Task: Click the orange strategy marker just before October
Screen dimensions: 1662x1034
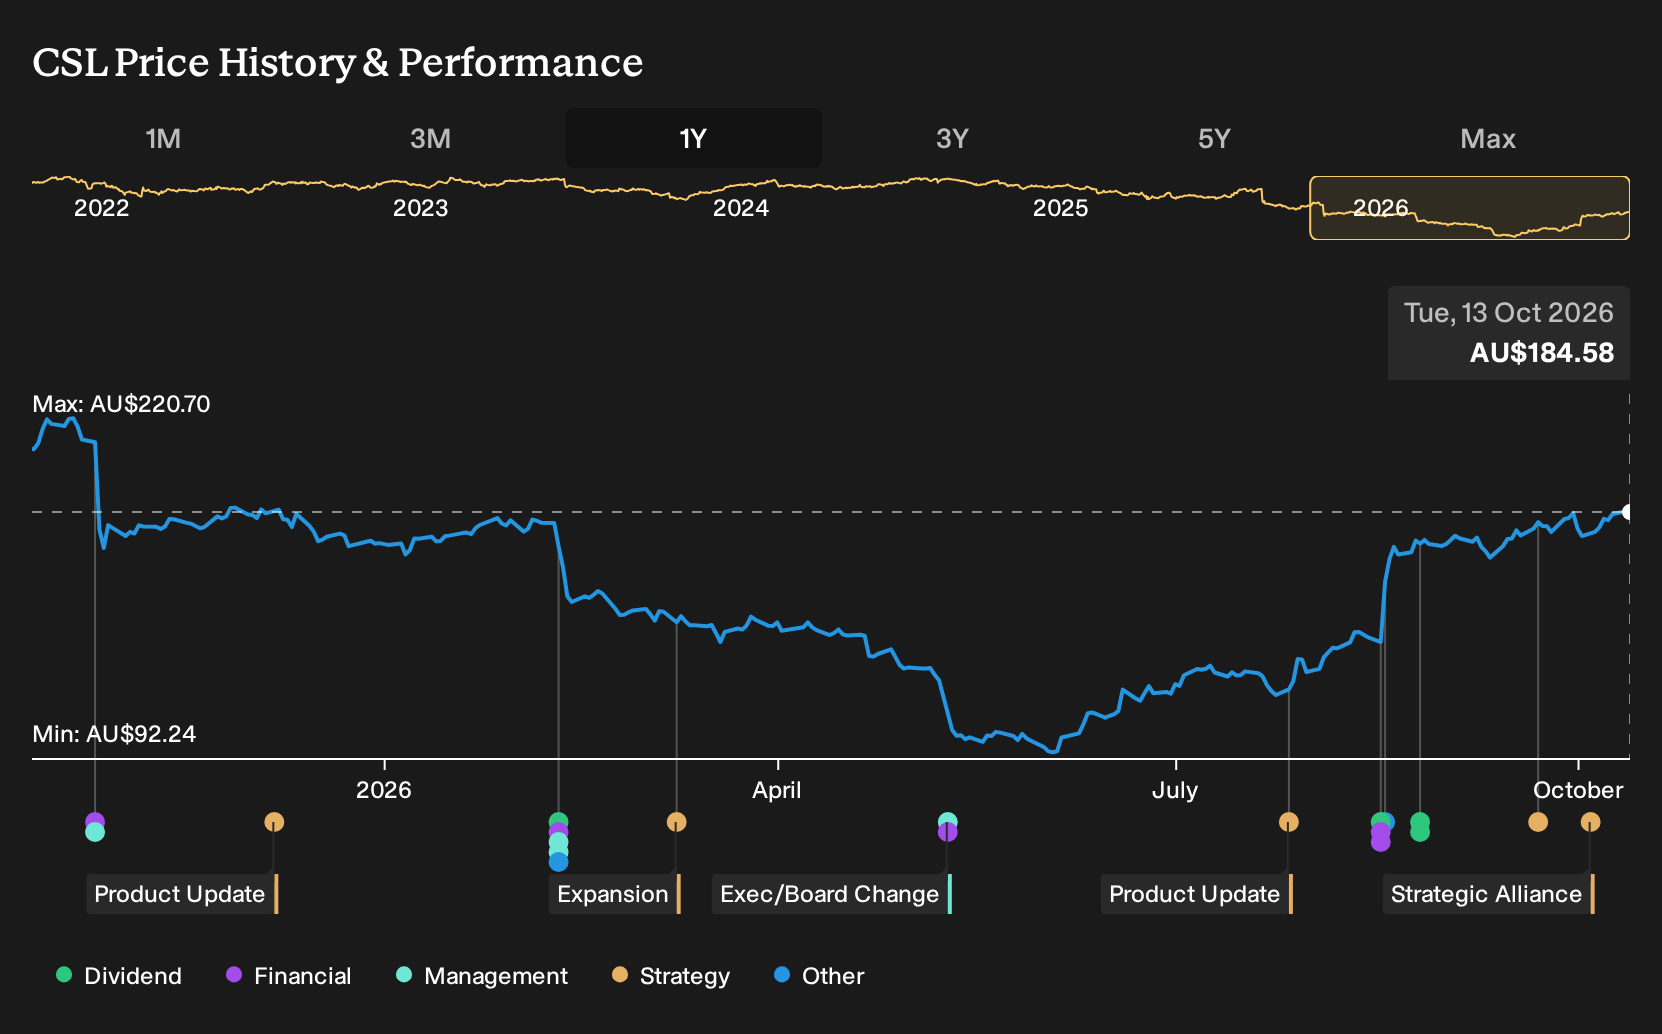Action: click(x=1538, y=822)
